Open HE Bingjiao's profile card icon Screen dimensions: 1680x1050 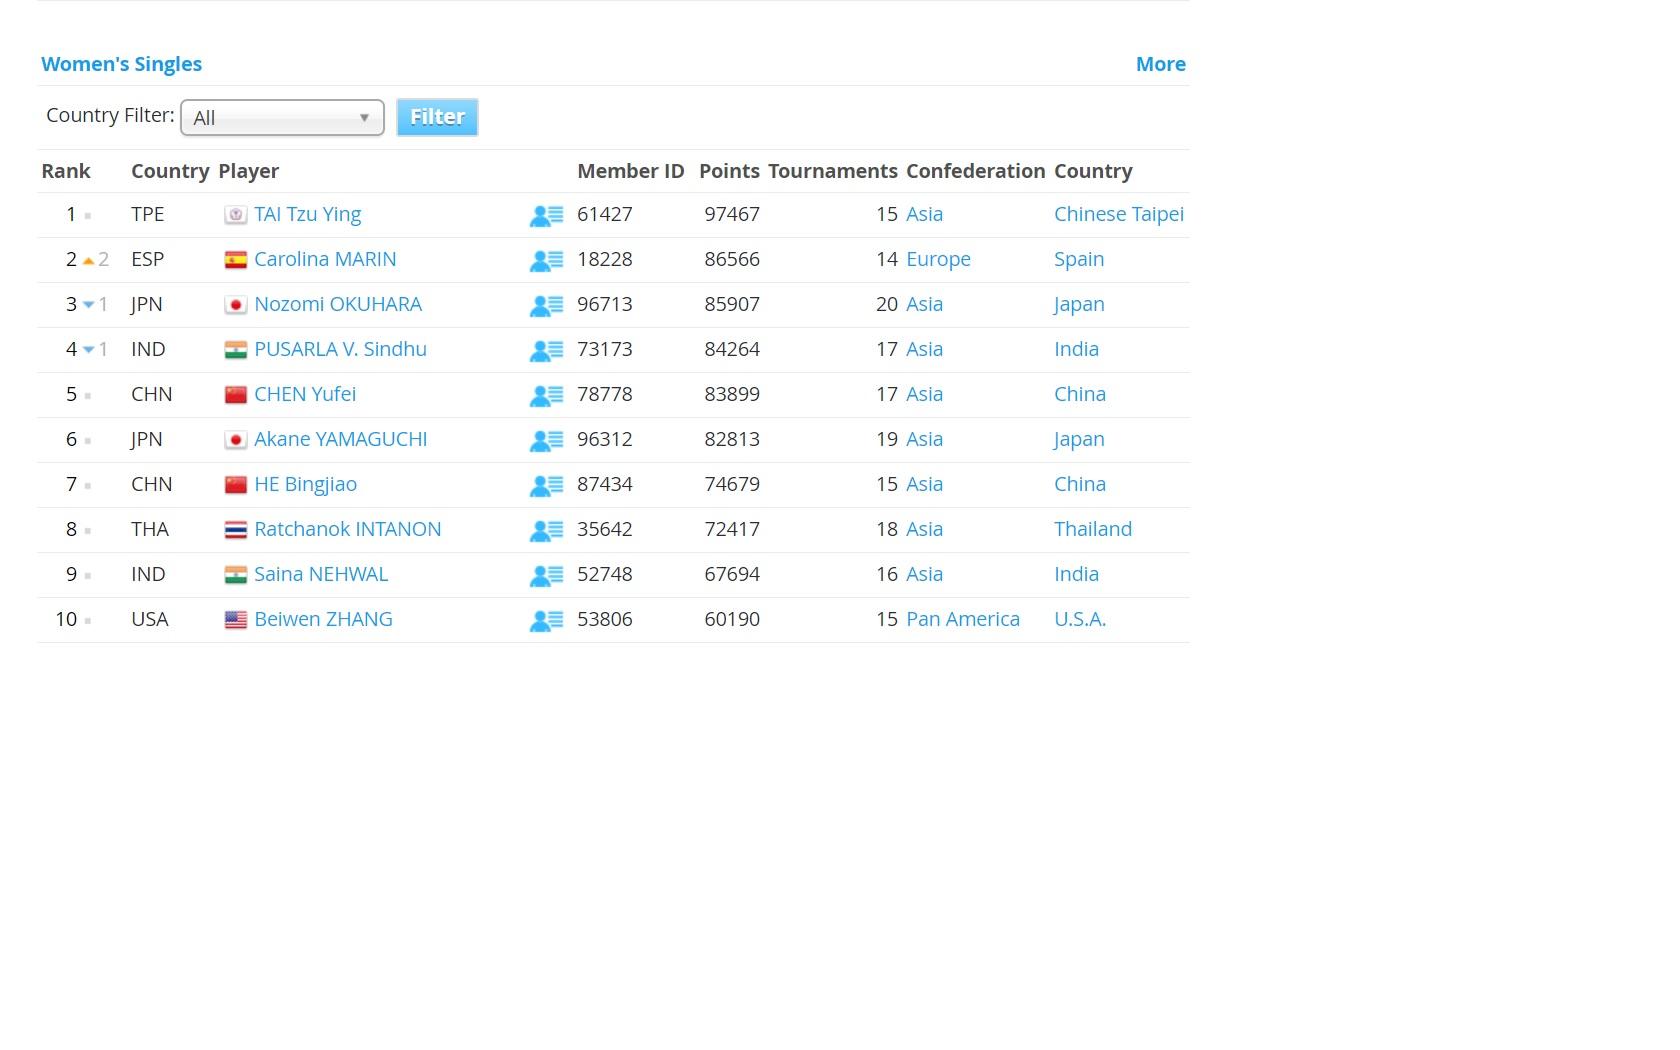[546, 486]
